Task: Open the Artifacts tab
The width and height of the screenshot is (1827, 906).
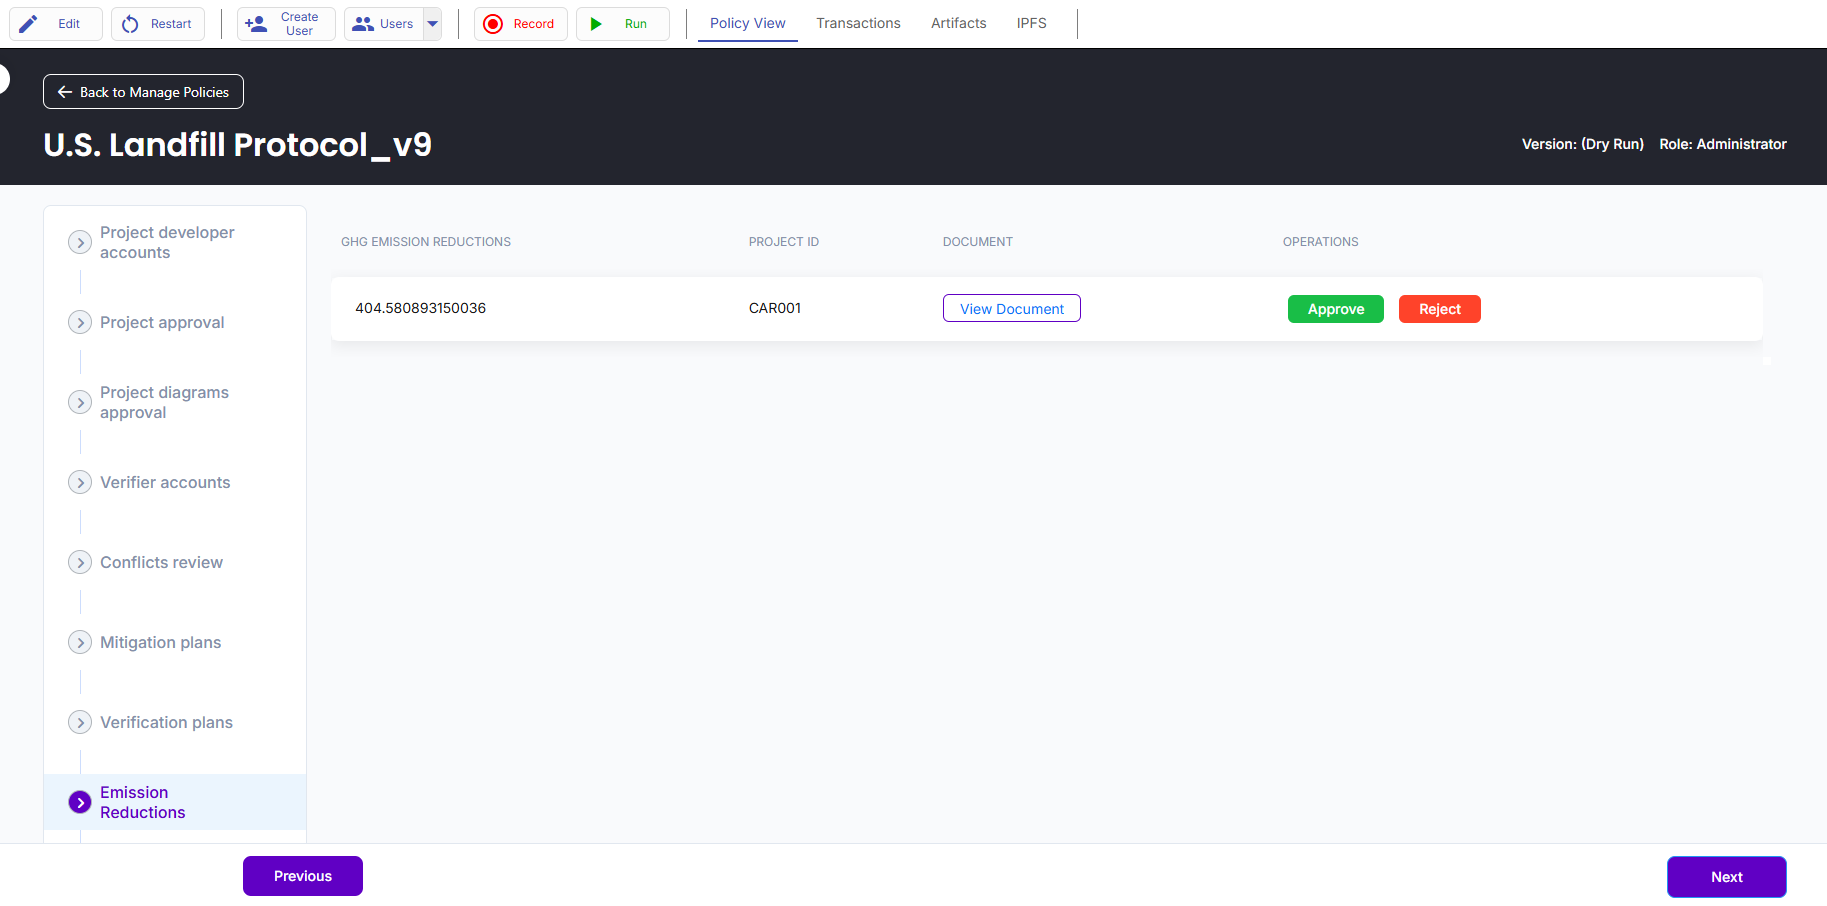Action: point(958,23)
